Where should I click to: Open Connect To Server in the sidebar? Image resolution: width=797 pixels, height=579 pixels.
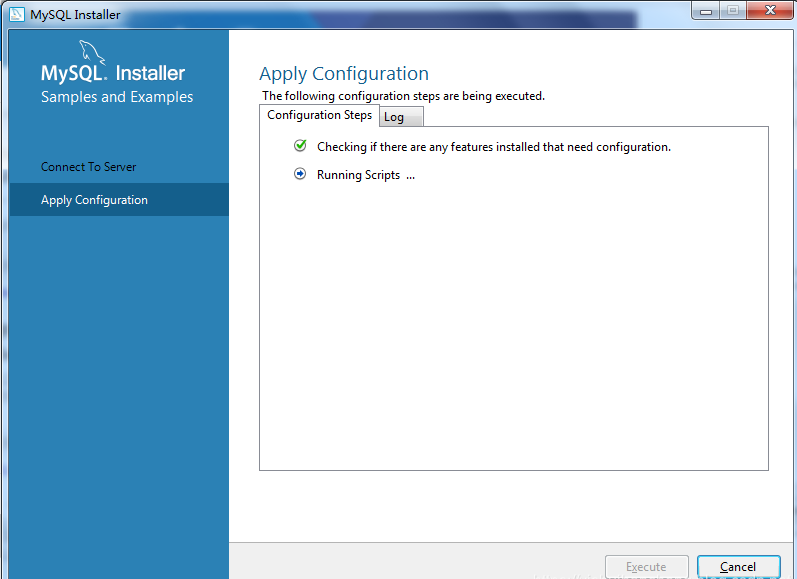point(119,167)
